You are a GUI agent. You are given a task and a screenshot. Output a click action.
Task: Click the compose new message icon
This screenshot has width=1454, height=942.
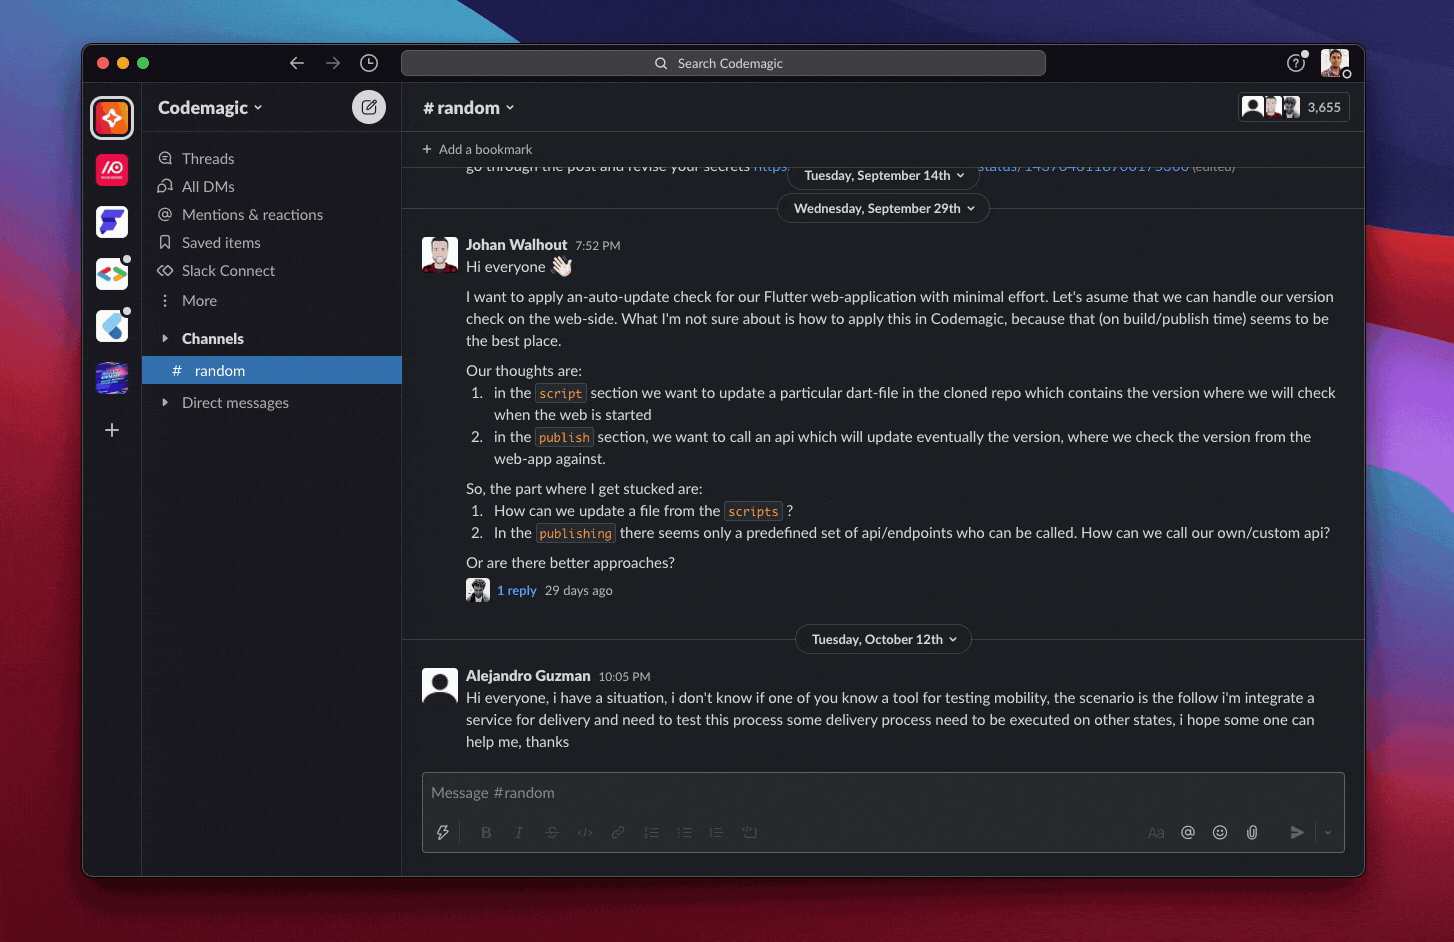tap(369, 107)
